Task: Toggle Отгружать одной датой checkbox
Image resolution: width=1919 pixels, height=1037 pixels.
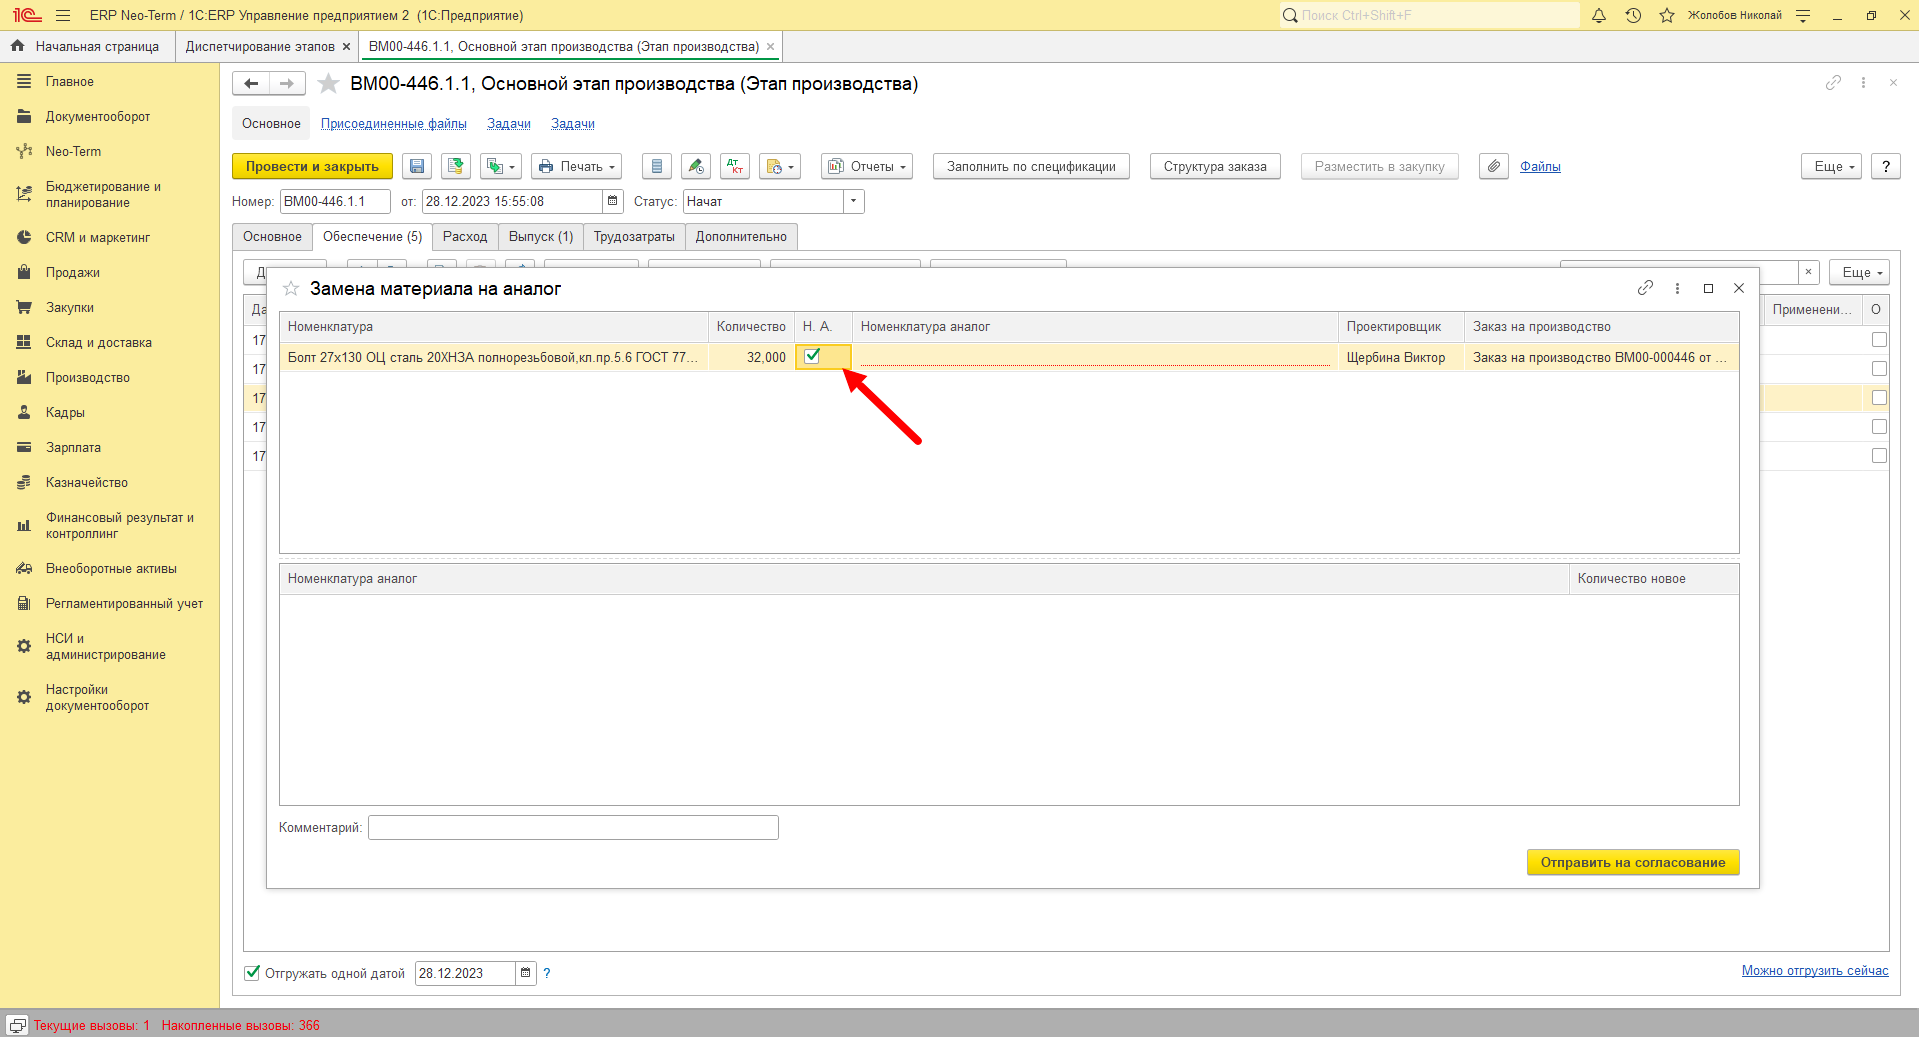Action: click(252, 973)
